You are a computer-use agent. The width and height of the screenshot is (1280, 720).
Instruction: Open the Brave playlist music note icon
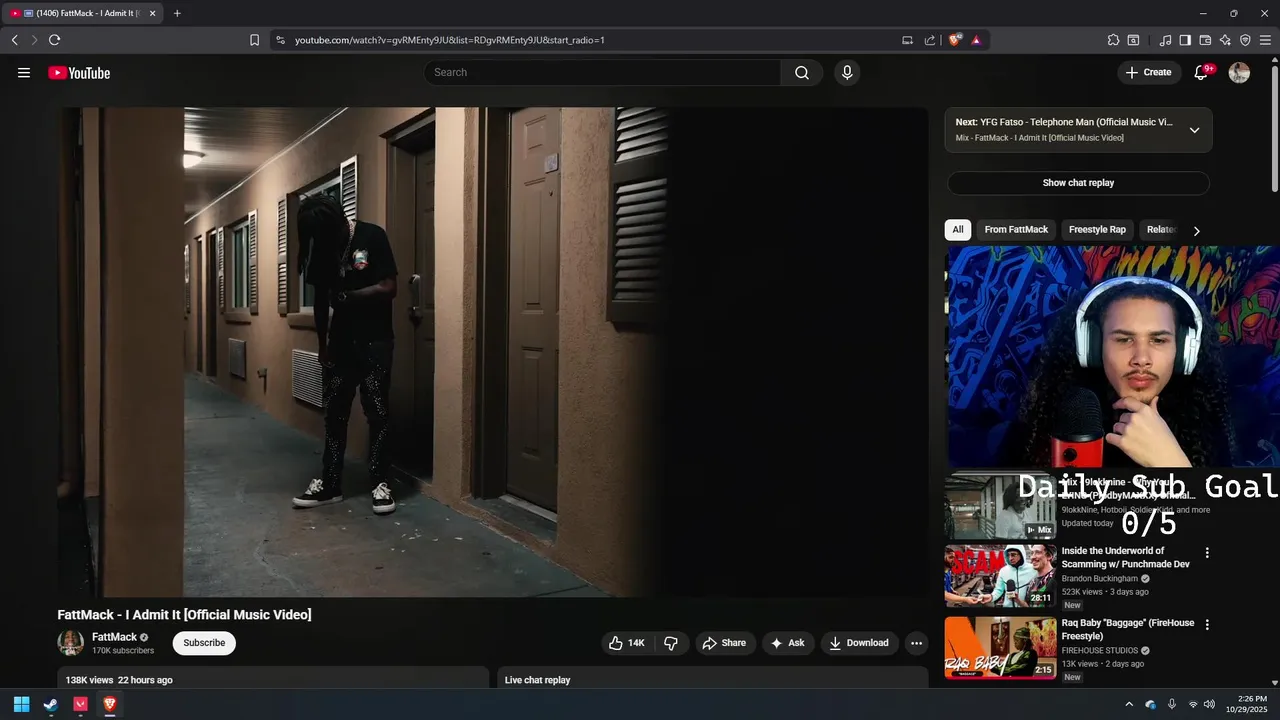1165,40
